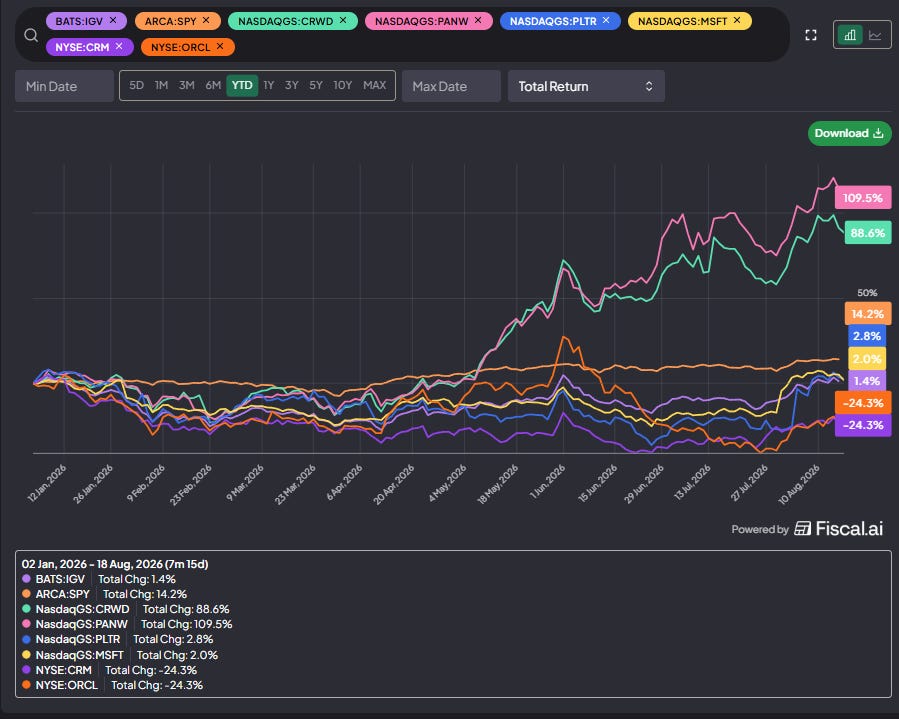Click the NYSE:CRM legend dot

26,669
